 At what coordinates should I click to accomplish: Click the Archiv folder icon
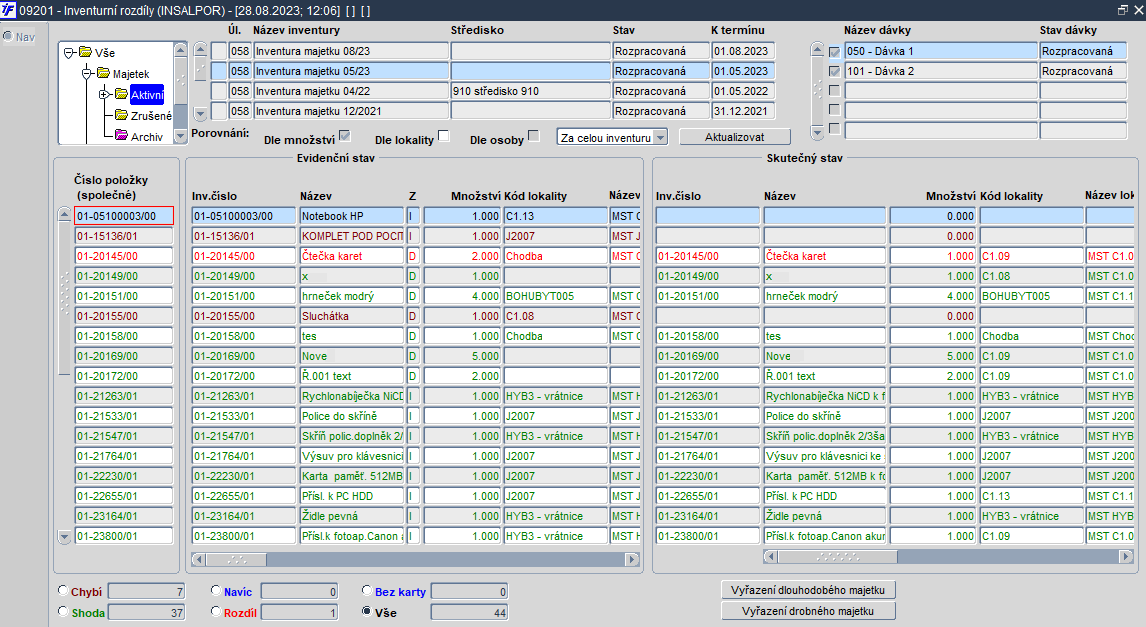121,135
